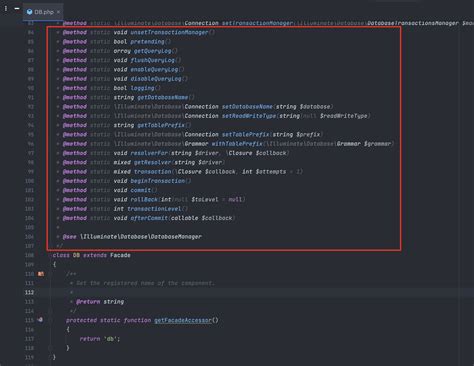Click the @return string annotation

[x=100, y=302]
